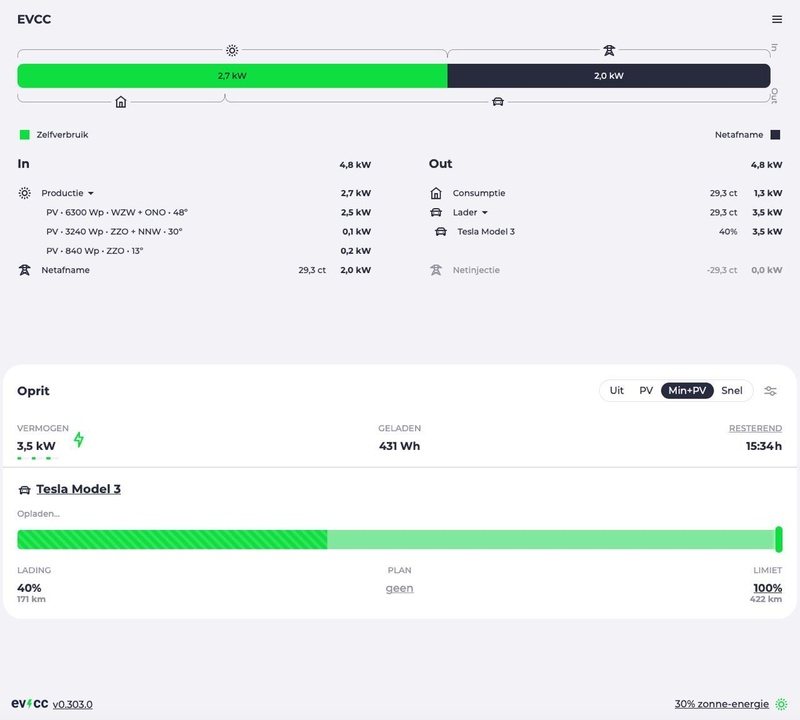Collapse the Lader dropdown arrow
This screenshot has width=800, height=720.
[485, 213]
